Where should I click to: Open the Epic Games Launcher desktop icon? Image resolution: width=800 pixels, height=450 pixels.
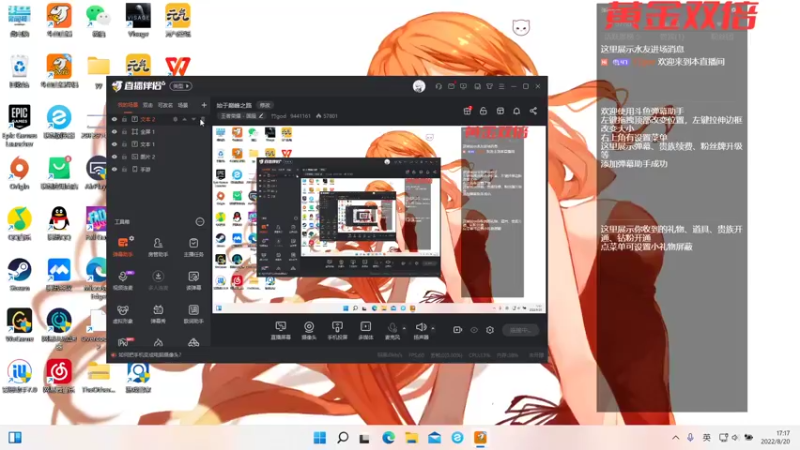tap(19, 126)
